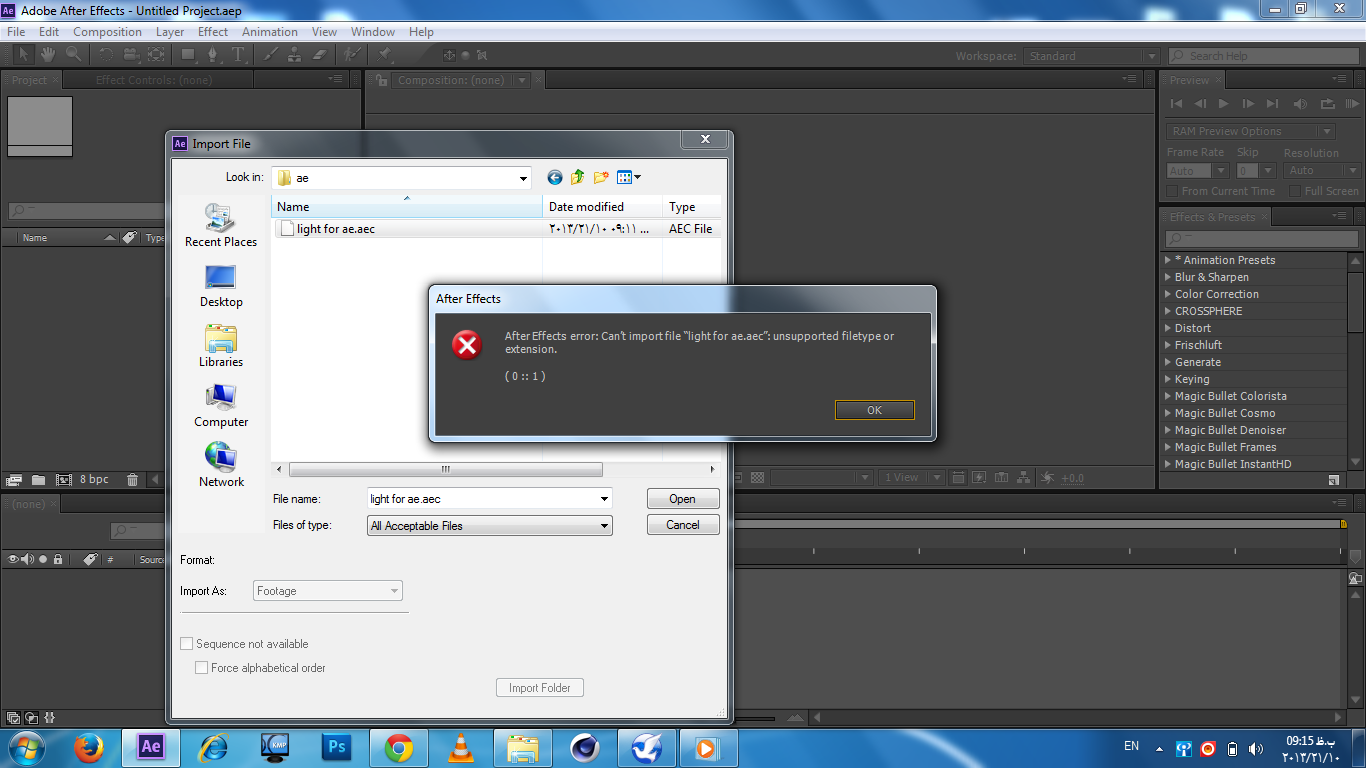Click the Back arrow in Import File dialog
The height and width of the screenshot is (768, 1366).
tap(555, 177)
